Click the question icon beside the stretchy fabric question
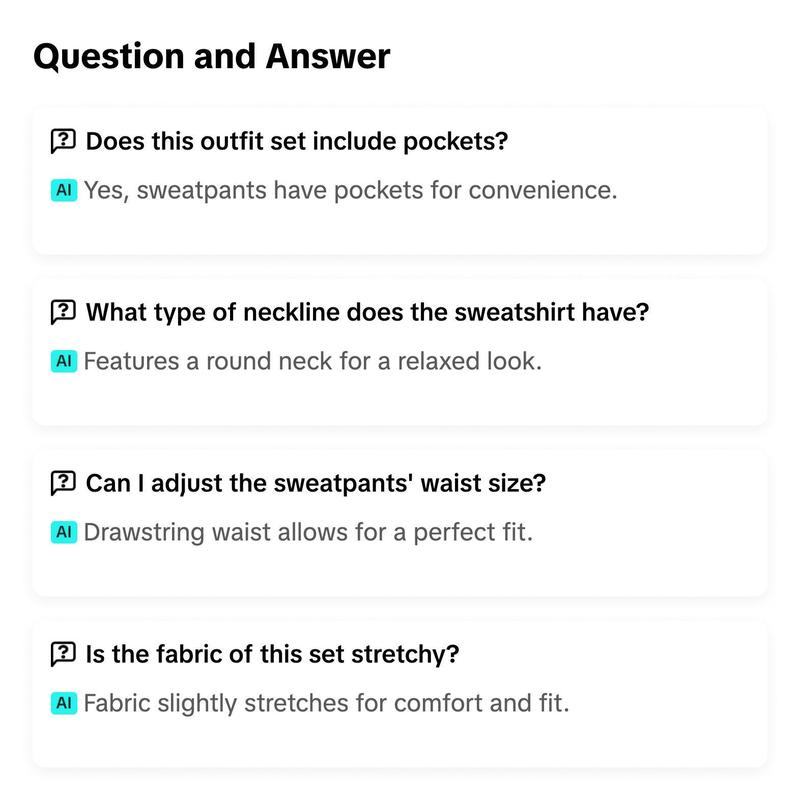The image size is (800, 800). pyautogui.click(x=63, y=654)
